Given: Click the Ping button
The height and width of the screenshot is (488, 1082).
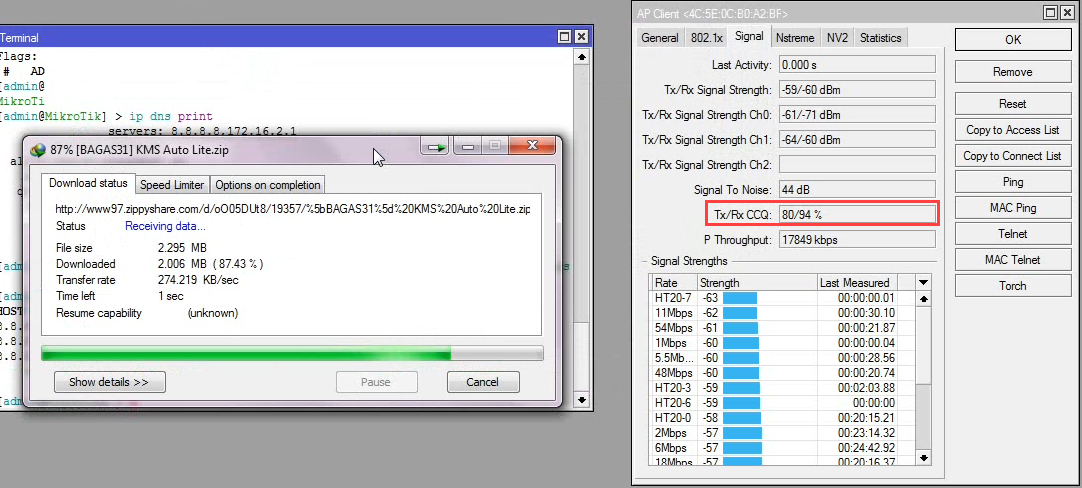Looking at the screenshot, I should click(x=1012, y=182).
